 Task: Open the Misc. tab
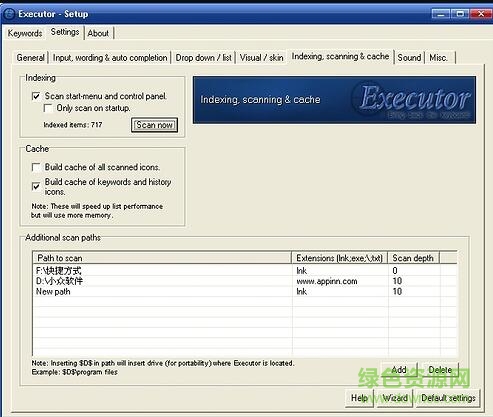tap(438, 58)
